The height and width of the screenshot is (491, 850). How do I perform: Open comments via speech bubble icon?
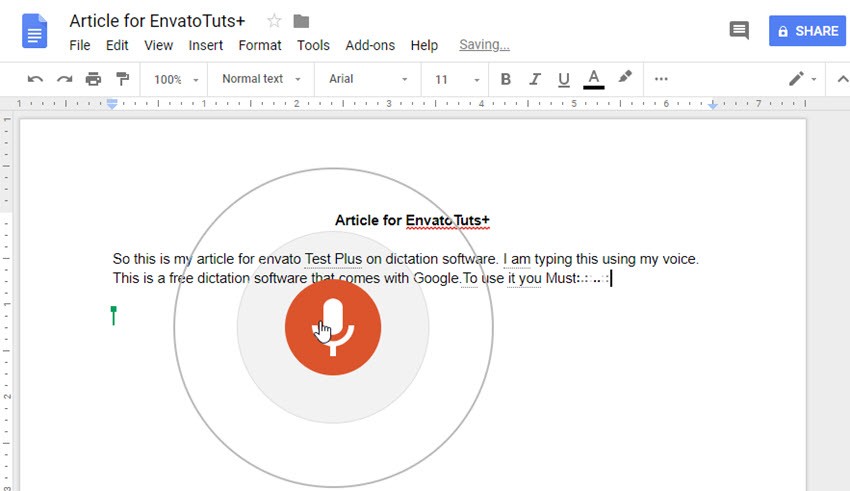(739, 31)
